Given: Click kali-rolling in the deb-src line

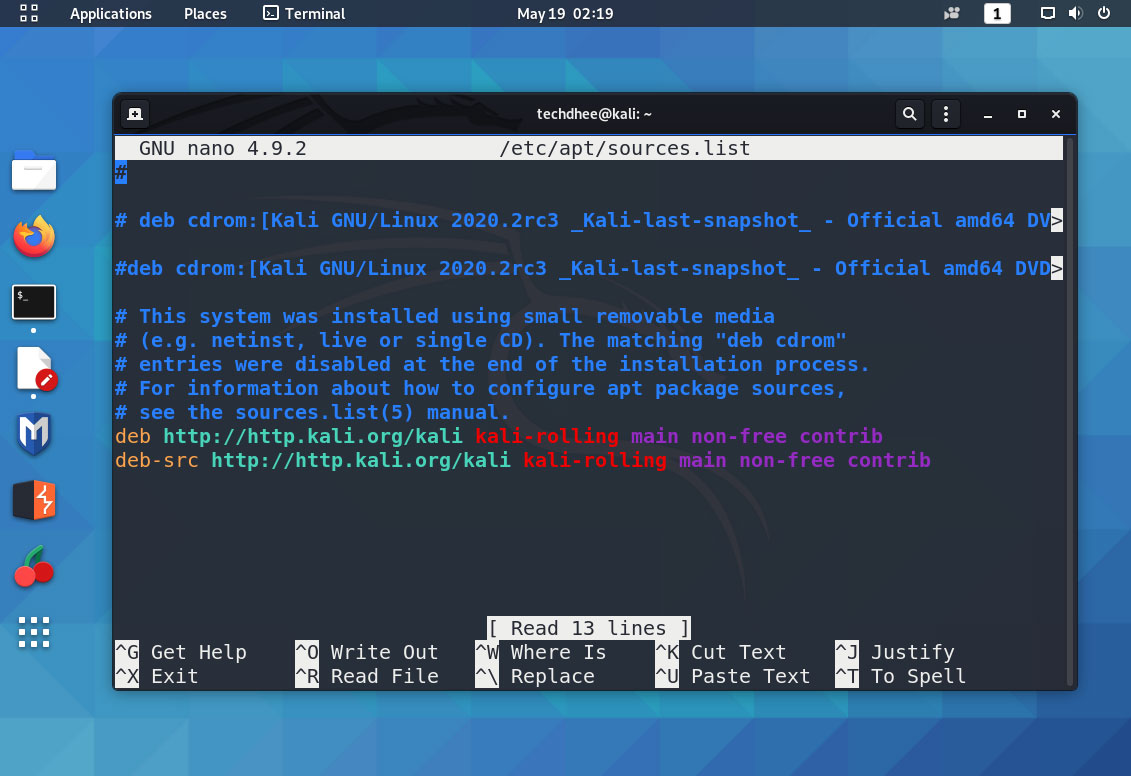Looking at the screenshot, I should 595,460.
